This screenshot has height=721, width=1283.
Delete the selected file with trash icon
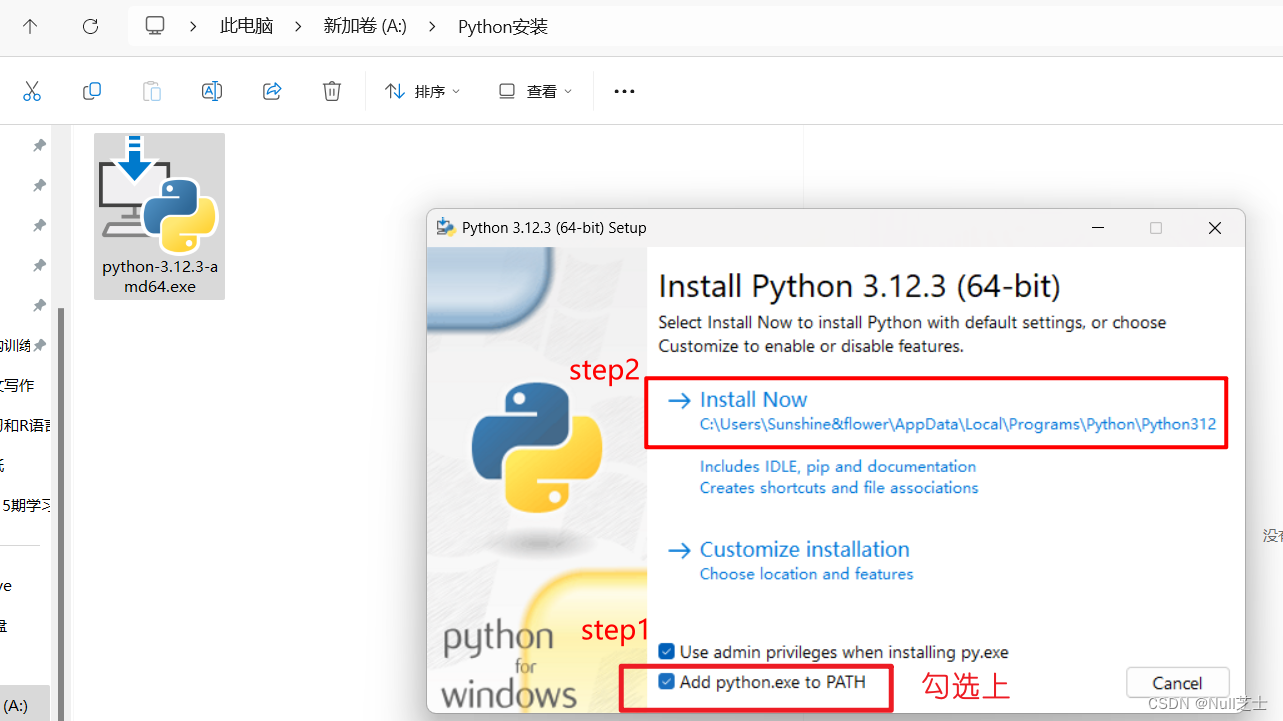(x=332, y=91)
